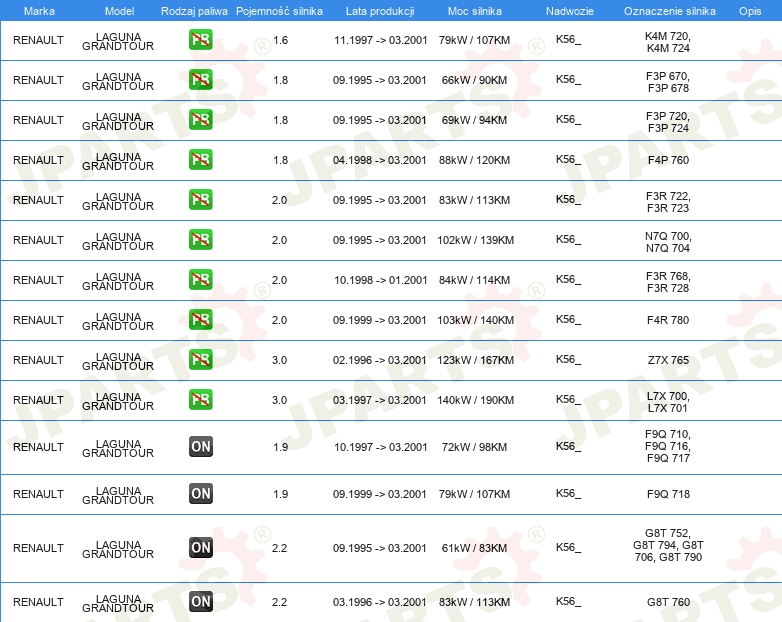Click the Marka column header

click(39, 11)
